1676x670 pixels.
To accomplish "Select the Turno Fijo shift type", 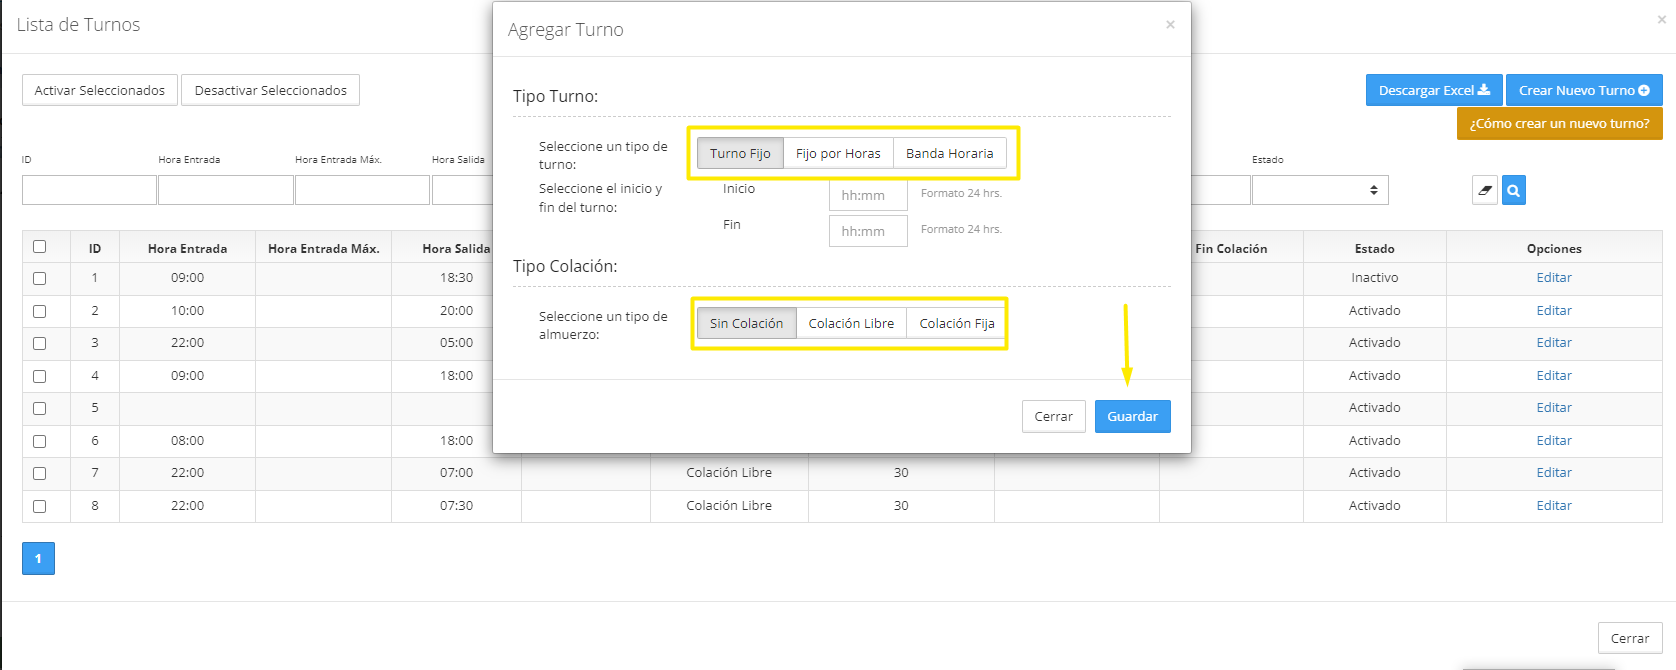I will 740,153.
